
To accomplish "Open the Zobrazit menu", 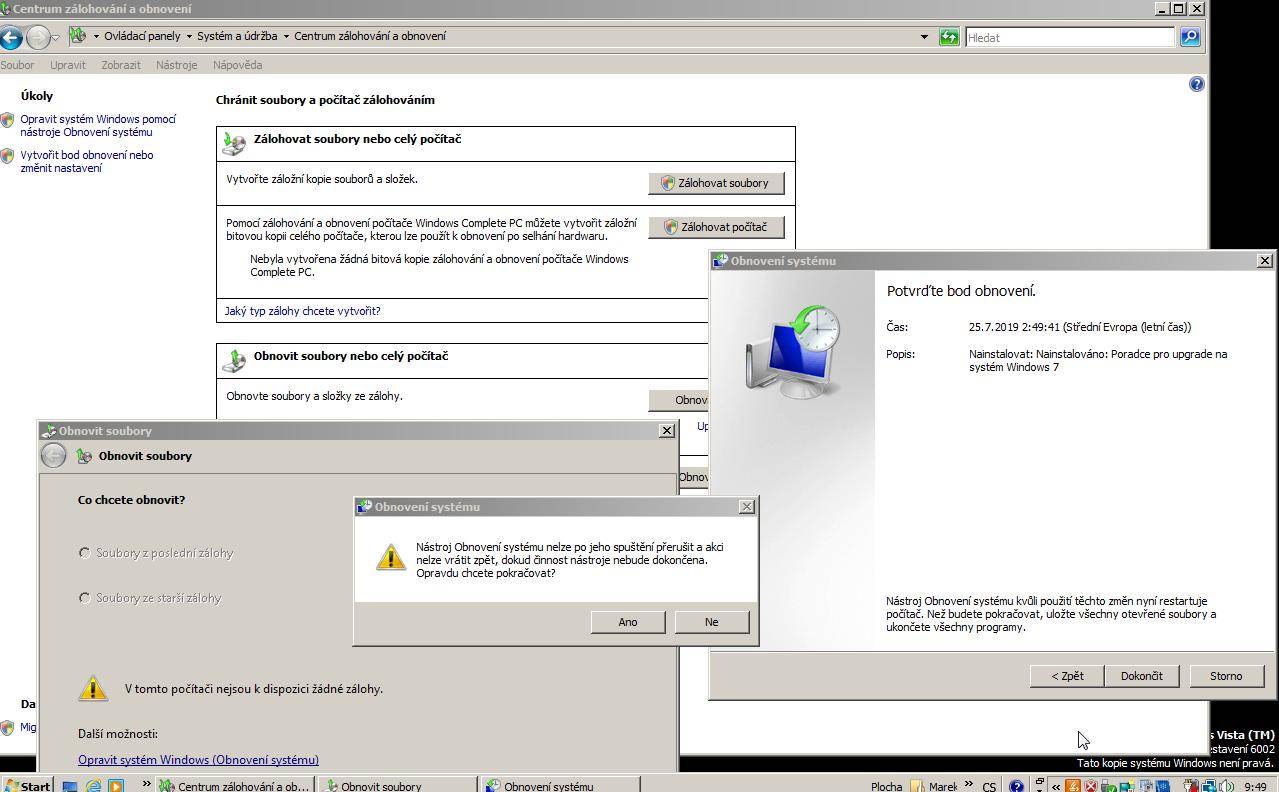I will pyautogui.click(x=121, y=65).
